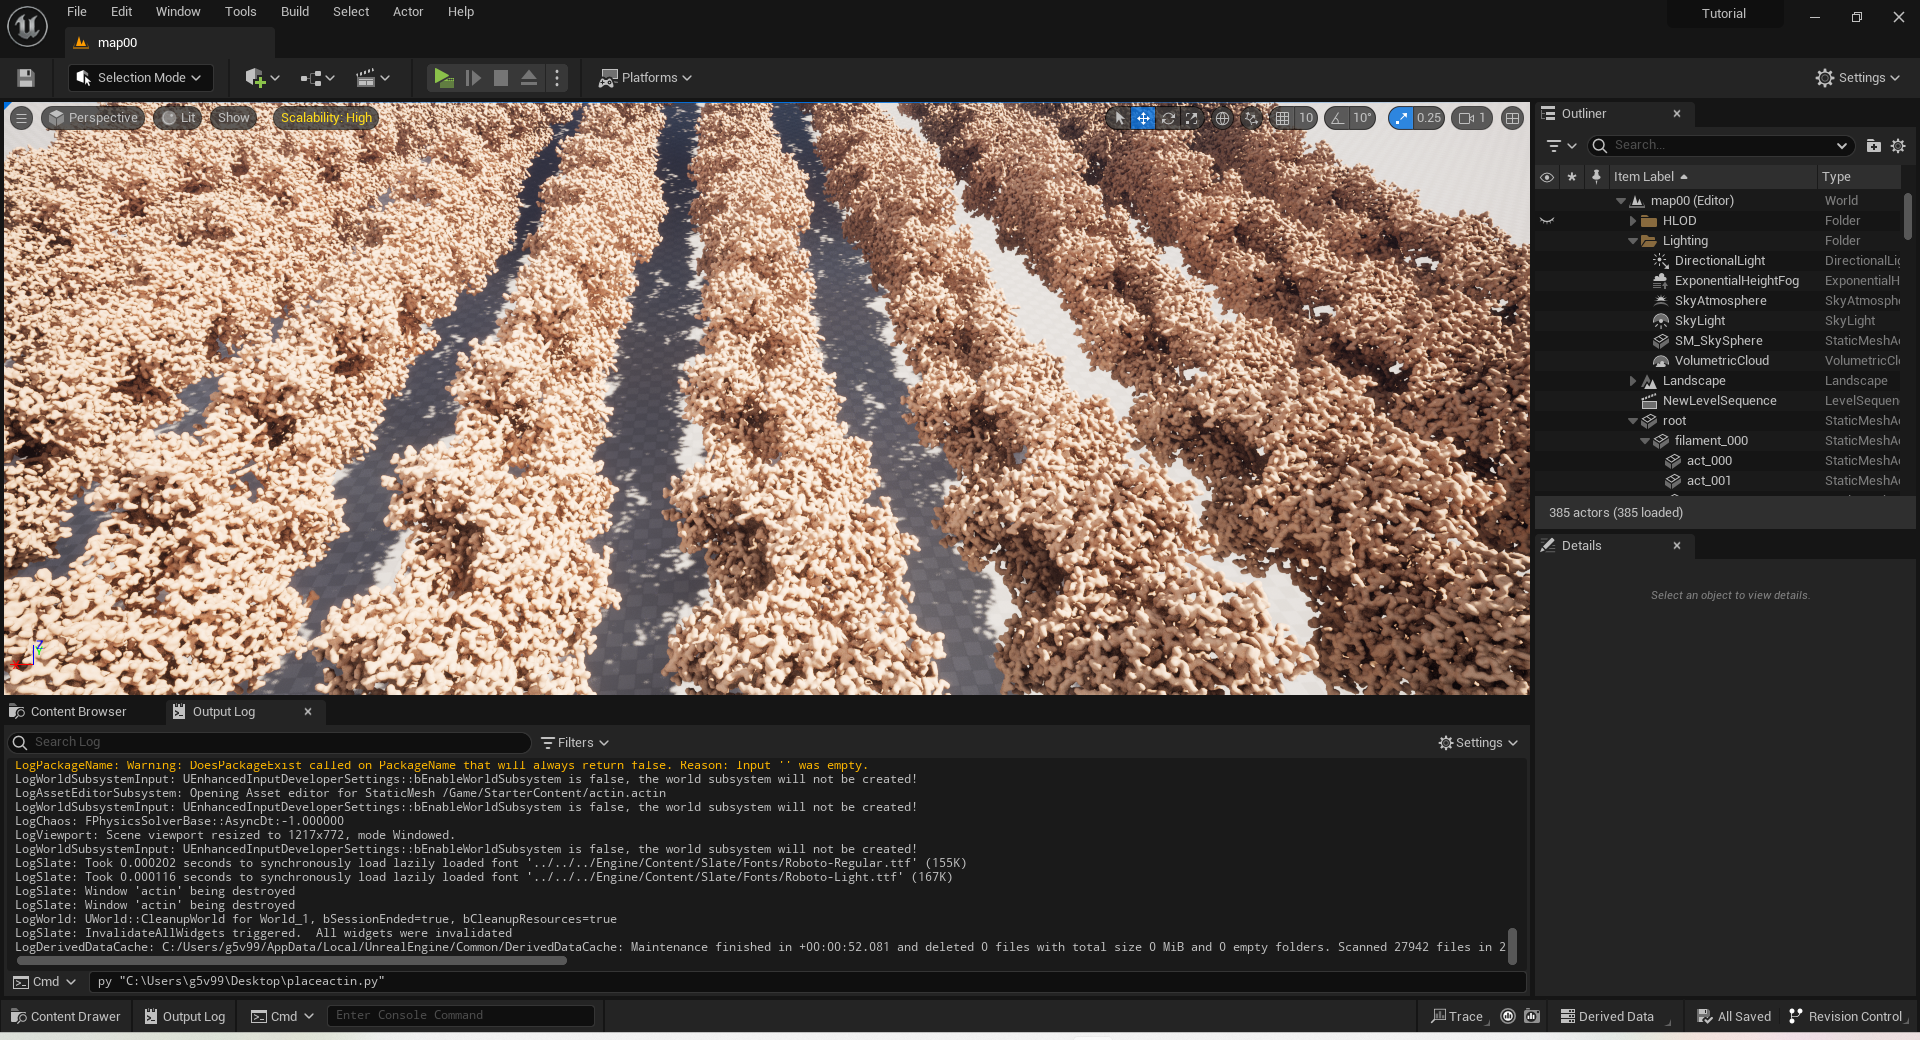Viewport: 1920px width, 1040px height.
Task: Open the cinematics clapperboard menu
Action: click(372, 78)
